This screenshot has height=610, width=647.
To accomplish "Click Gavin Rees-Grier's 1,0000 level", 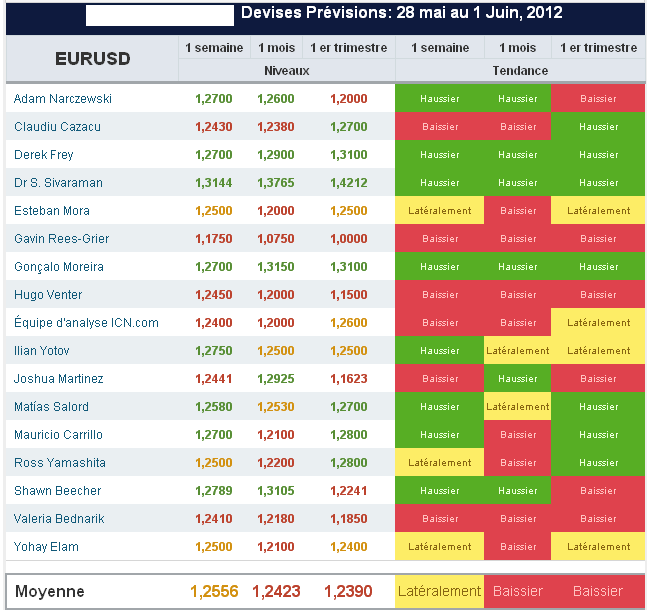I will [x=349, y=239].
